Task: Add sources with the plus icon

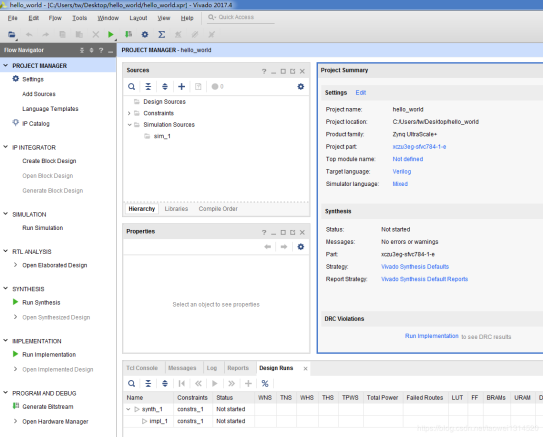Action: [181, 86]
